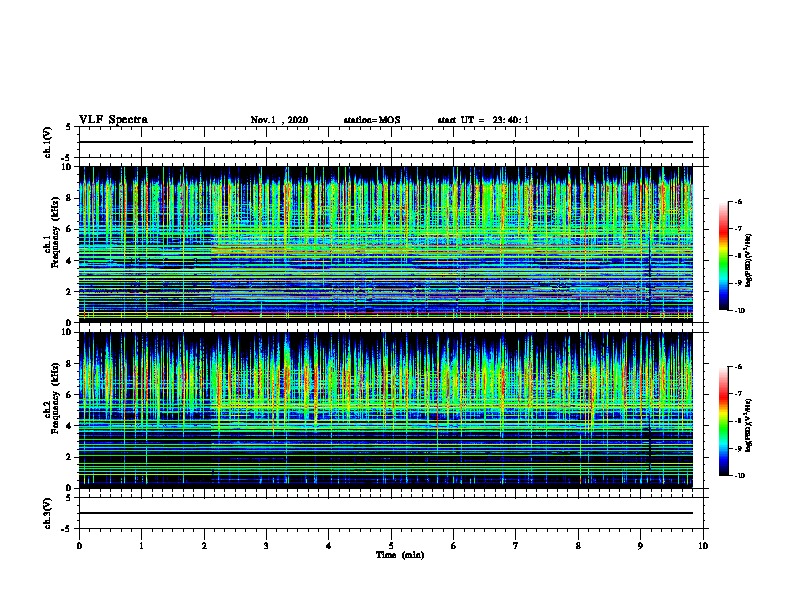
Task: Click the "-6" label on ch.1 colorbar
Action: (x=738, y=202)
